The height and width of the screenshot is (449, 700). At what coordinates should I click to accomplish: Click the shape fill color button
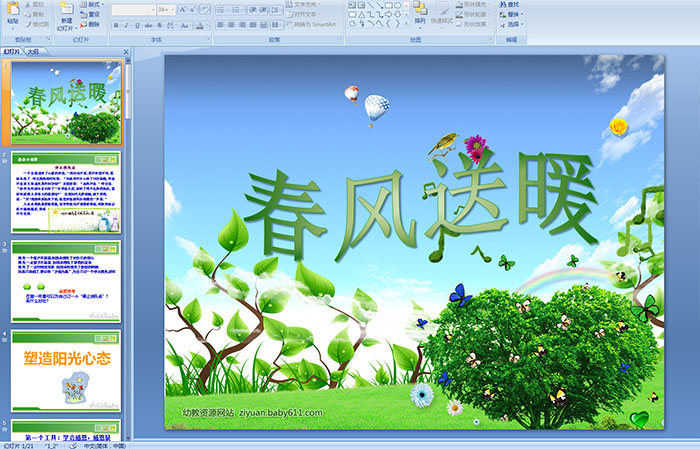point(473,4)
